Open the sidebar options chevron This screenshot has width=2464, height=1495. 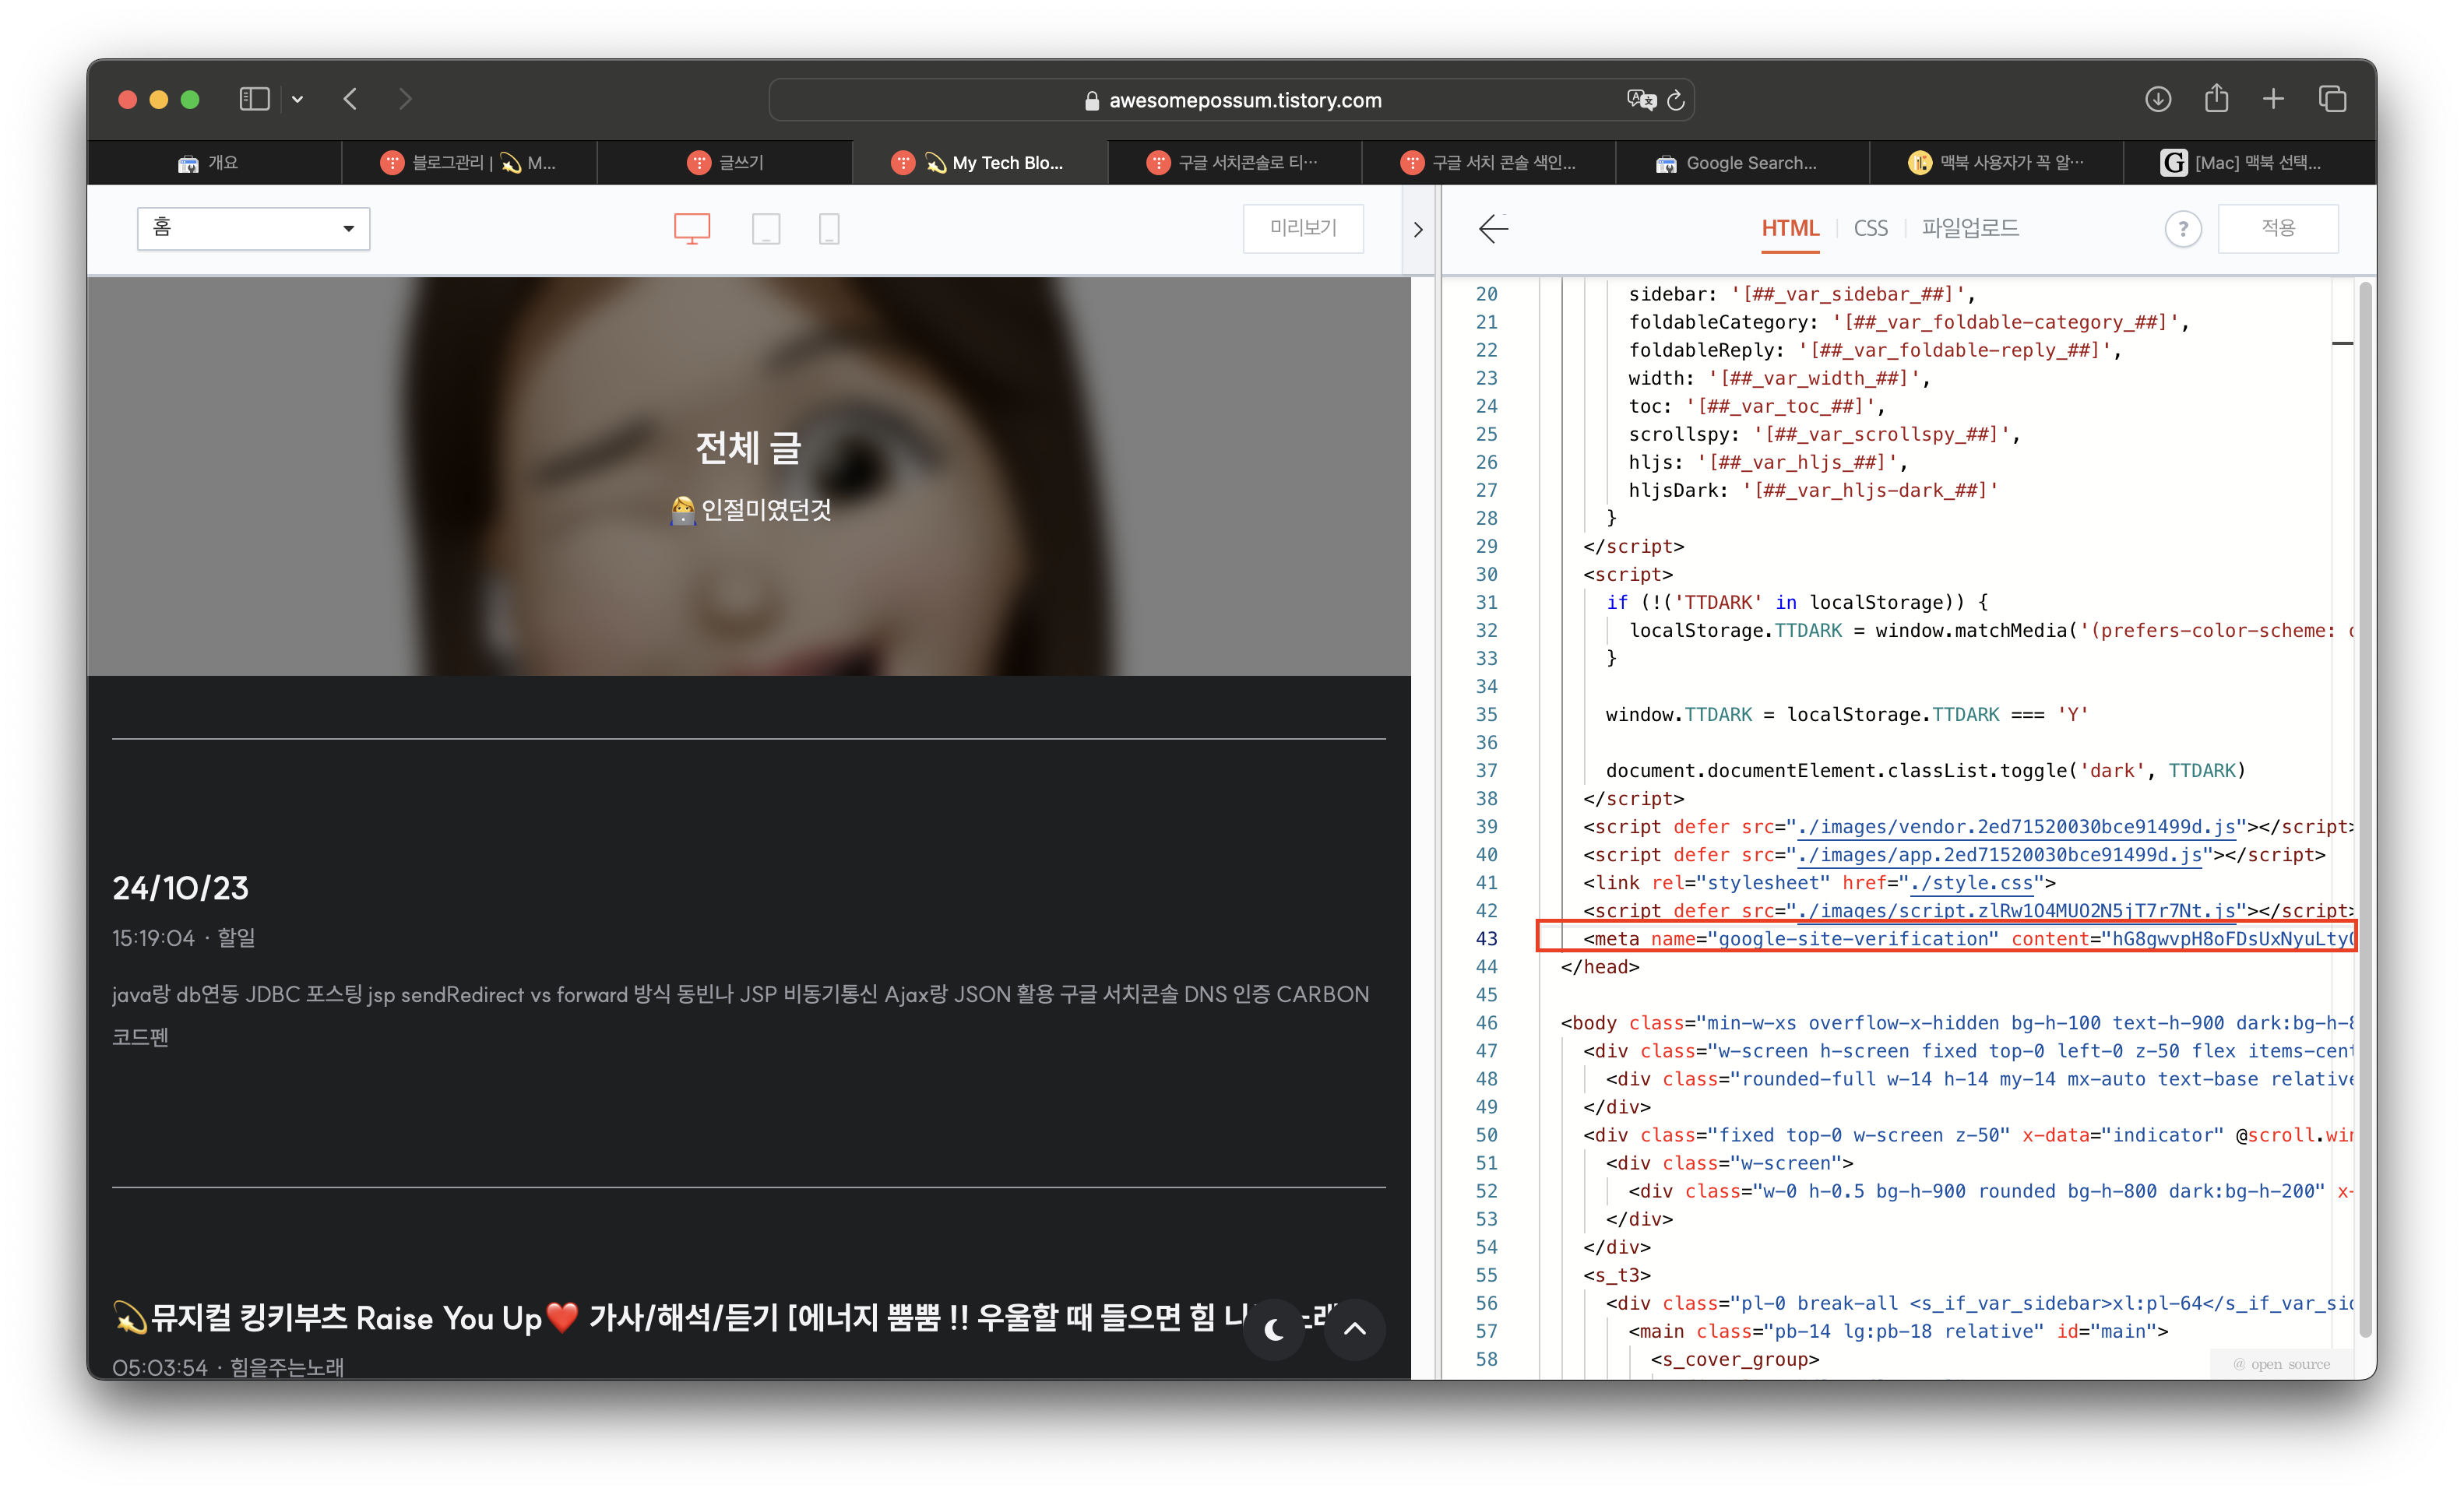click(x=297, y=99)
